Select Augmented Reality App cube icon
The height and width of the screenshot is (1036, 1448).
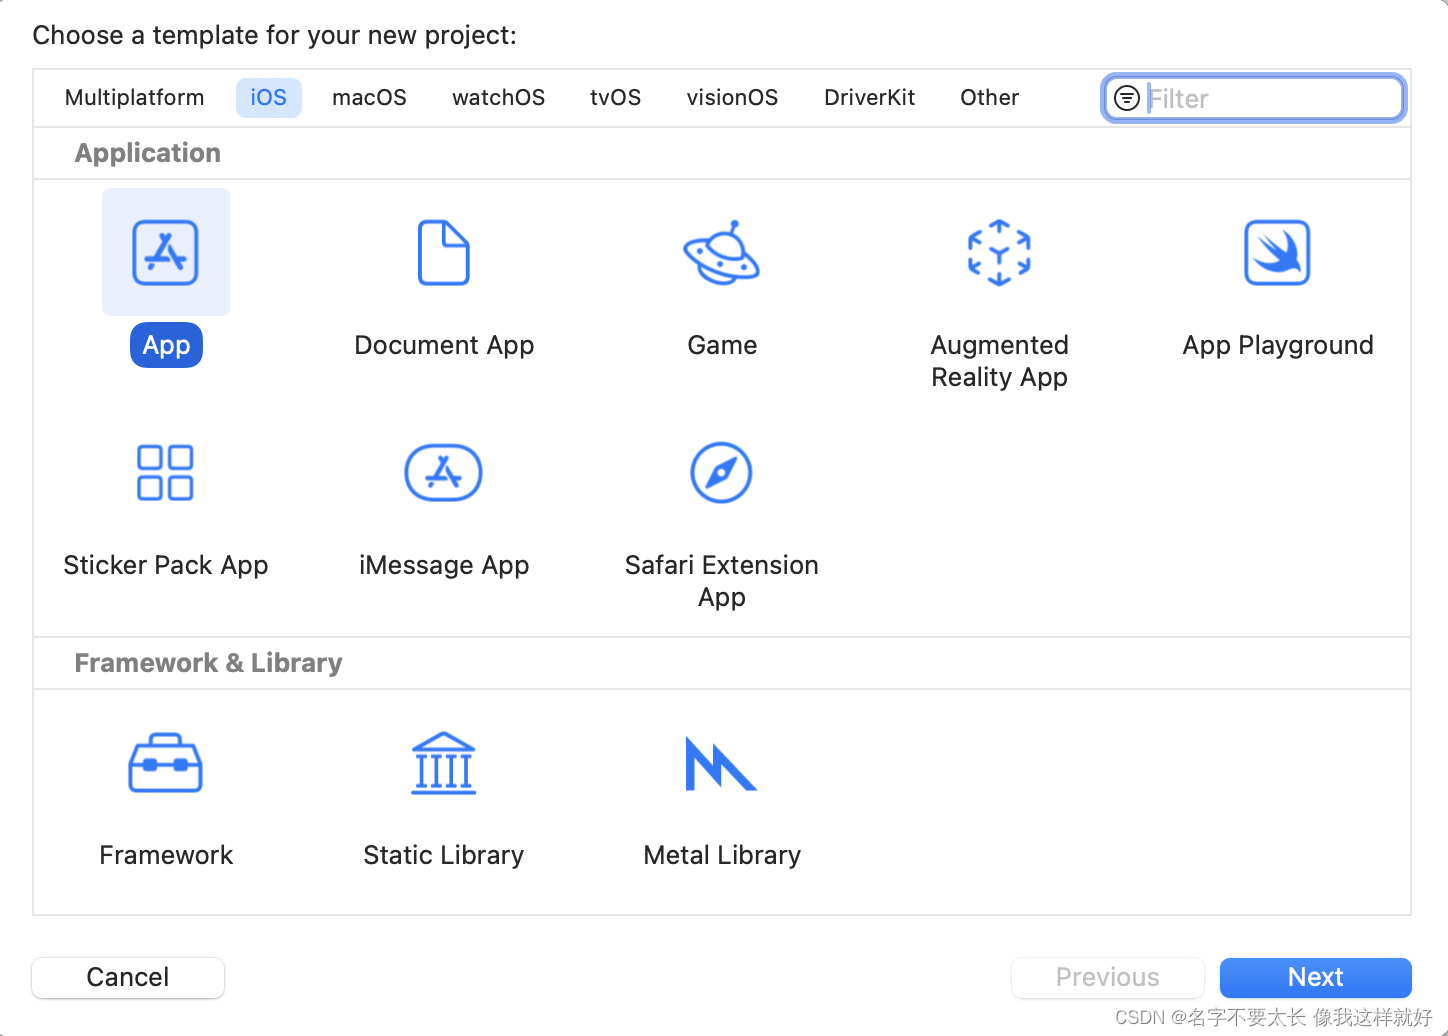(x=999, y=252)
